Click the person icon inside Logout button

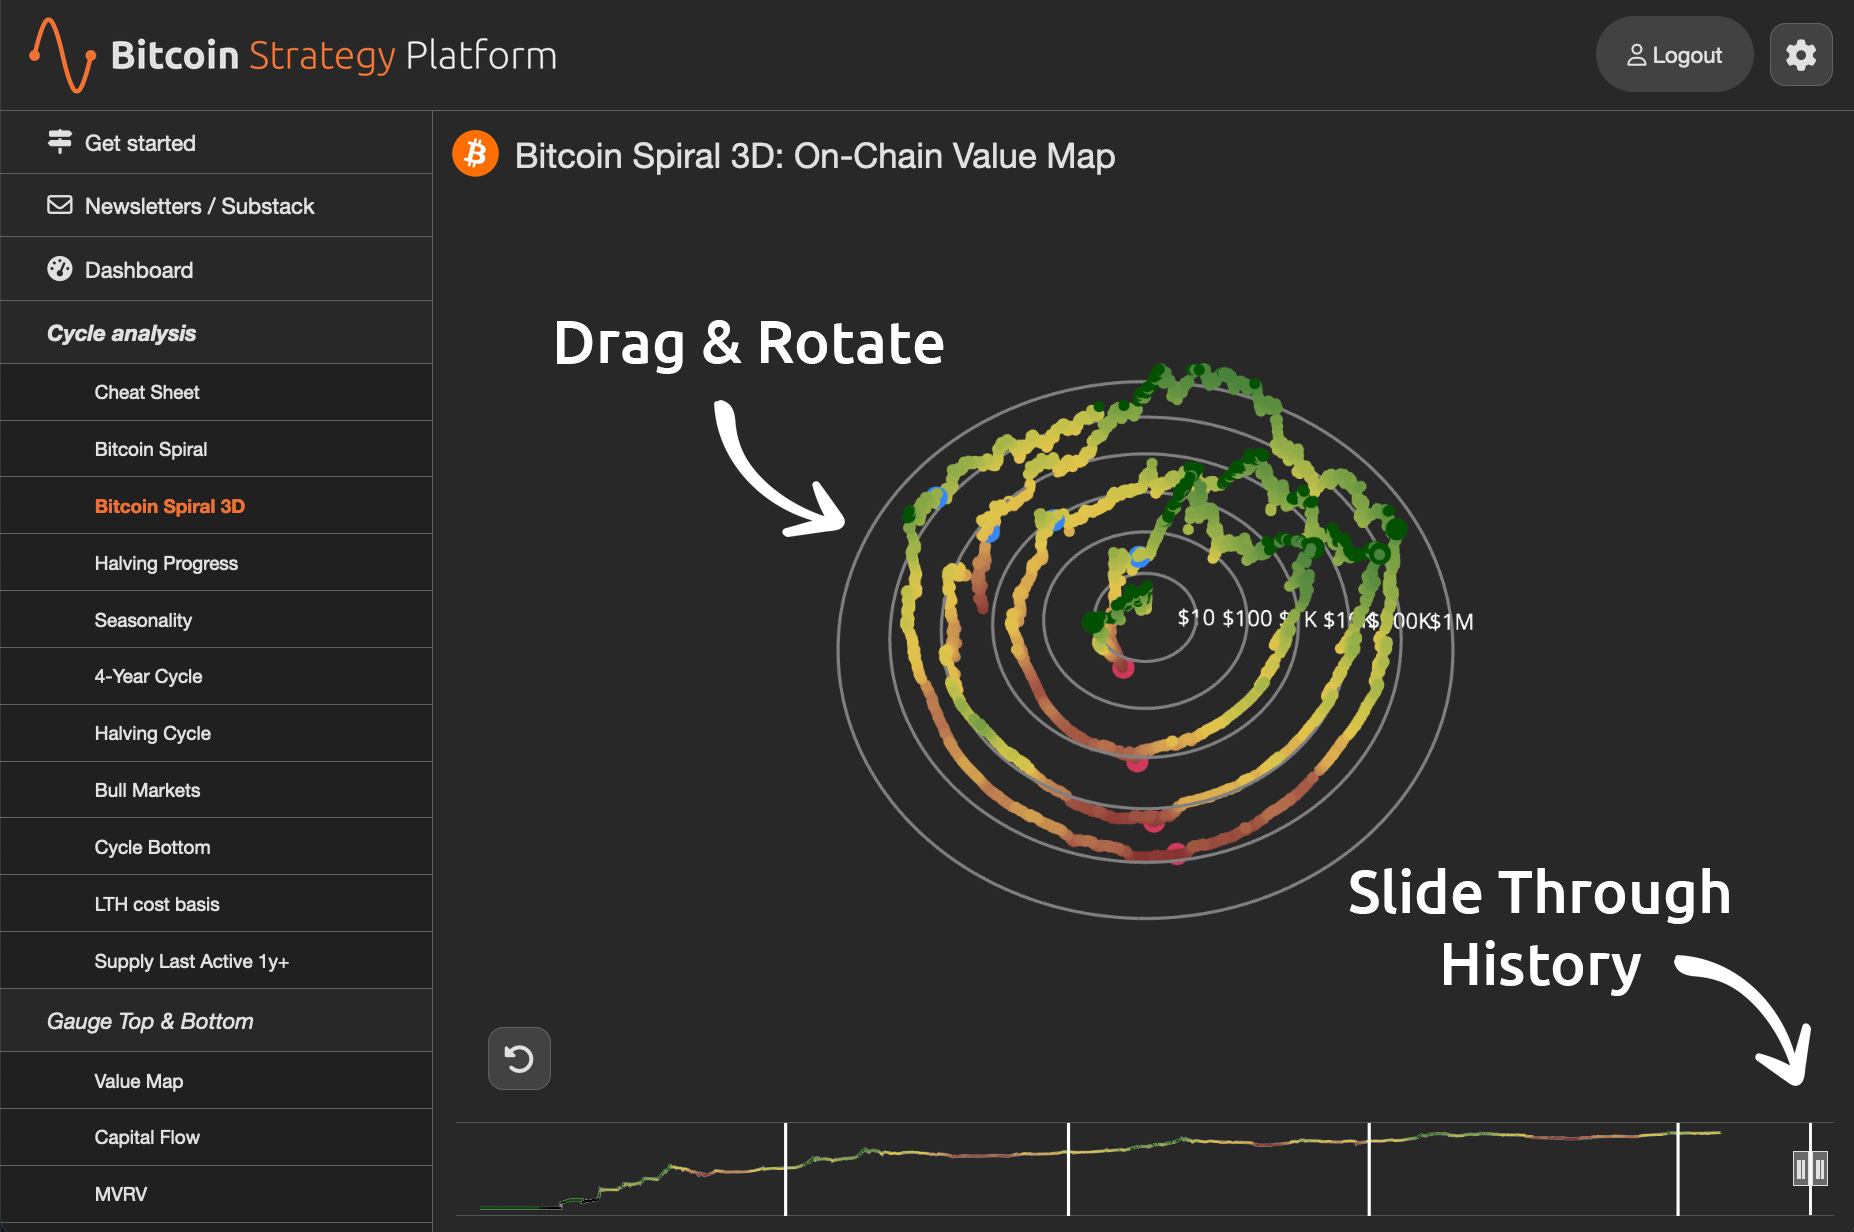coord(1636,55)
